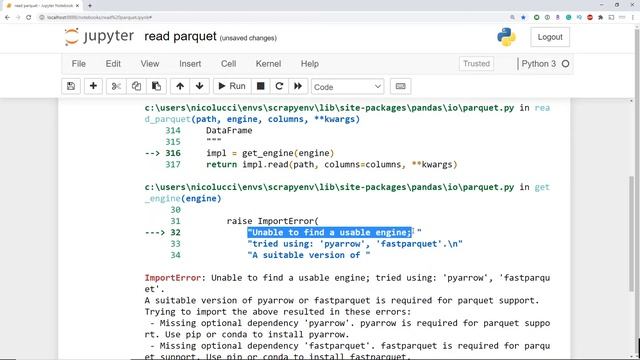Click line 33 tried using pyarrow fastparquet
The height and width of the screenshot is (360, 640).
tap(355, 244)
